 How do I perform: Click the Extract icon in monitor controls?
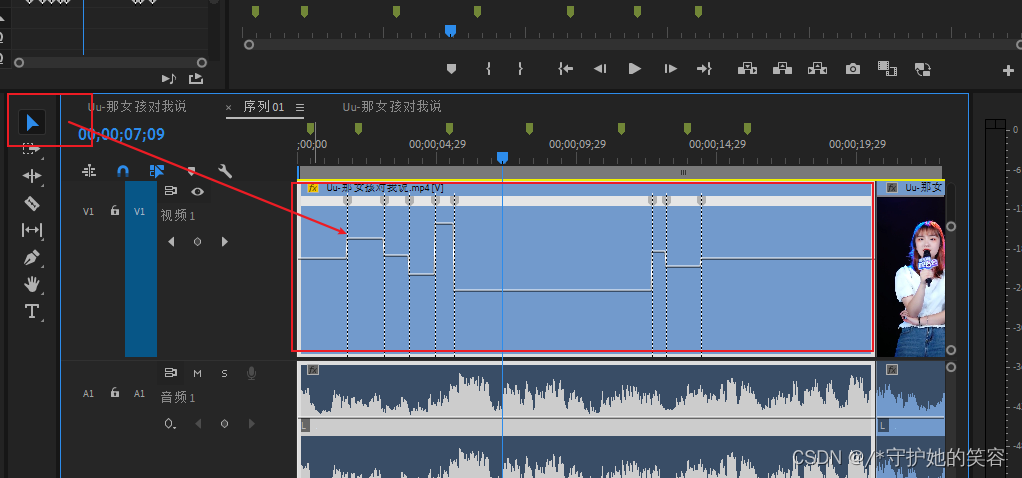click(x=817, y=68)
